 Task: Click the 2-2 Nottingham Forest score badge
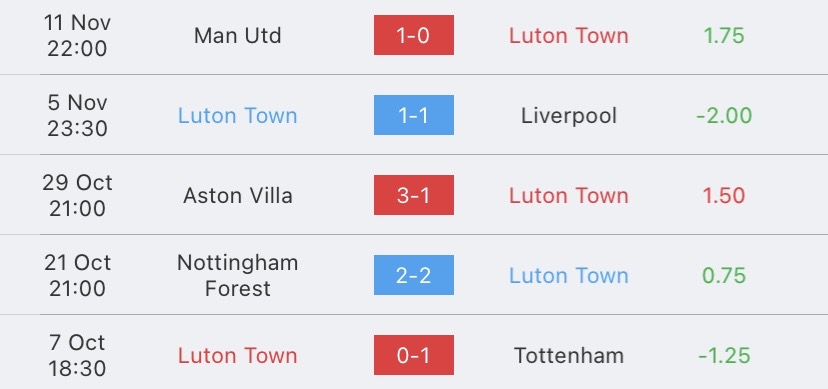[x=413, y=275]
